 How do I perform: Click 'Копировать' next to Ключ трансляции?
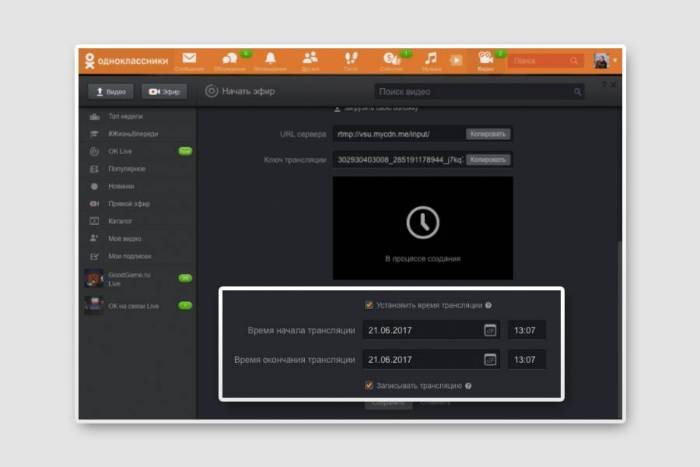[x=488, y=159]
